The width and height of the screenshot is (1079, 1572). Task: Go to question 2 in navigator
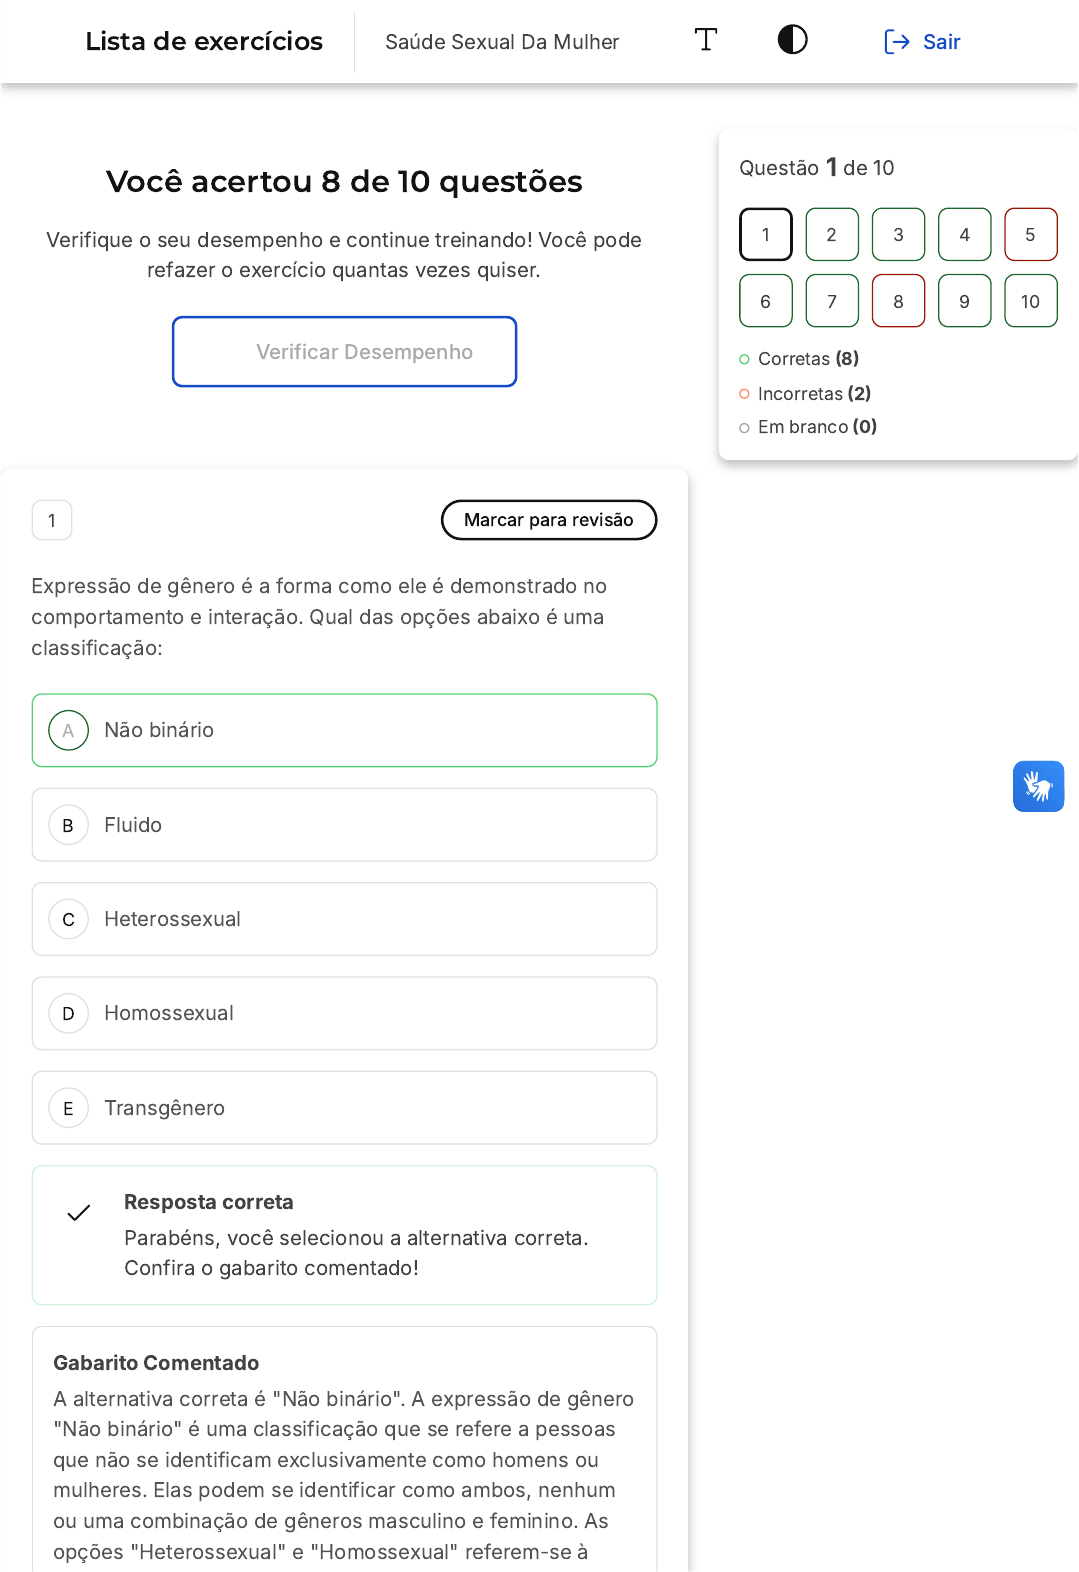(832, 234)
